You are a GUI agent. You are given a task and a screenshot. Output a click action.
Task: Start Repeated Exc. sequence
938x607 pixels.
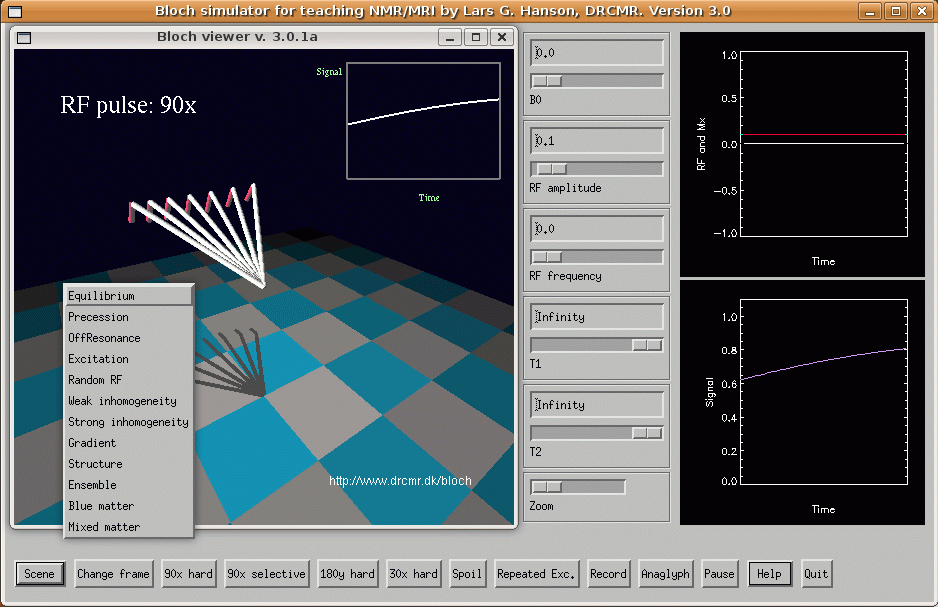(536, 574)
